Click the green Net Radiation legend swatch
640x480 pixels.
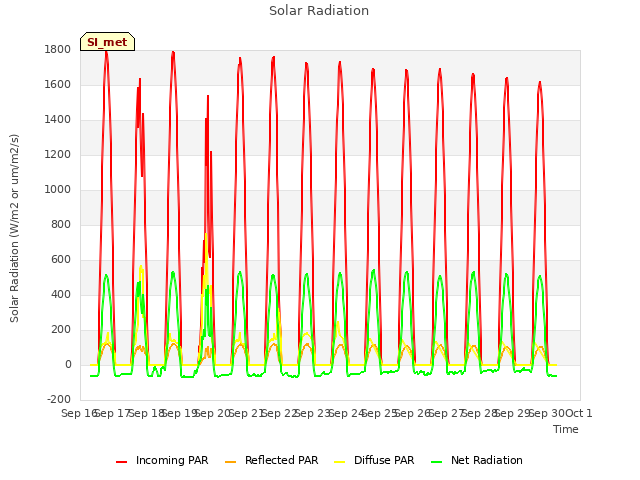[437, 462]
